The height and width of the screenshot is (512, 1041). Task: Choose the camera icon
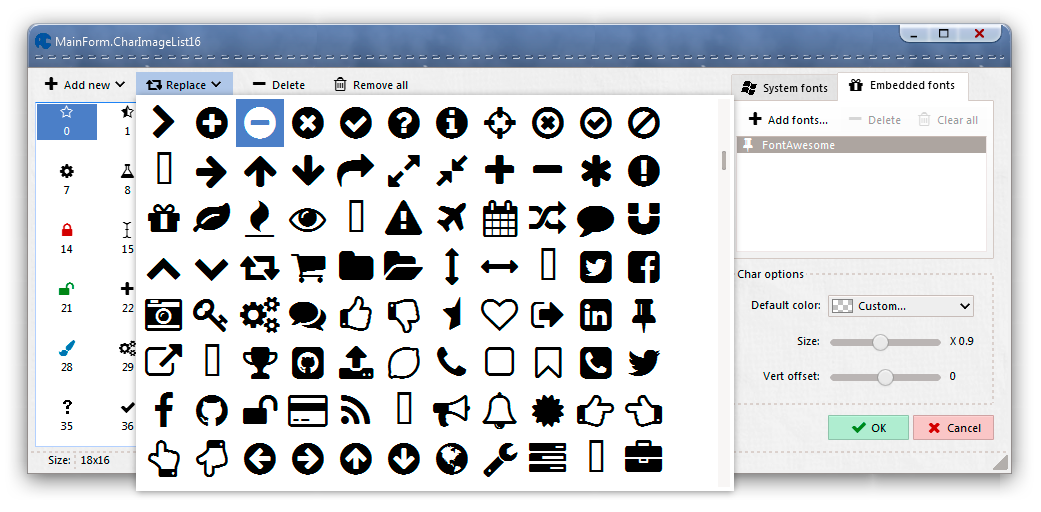tap(163, 315)
